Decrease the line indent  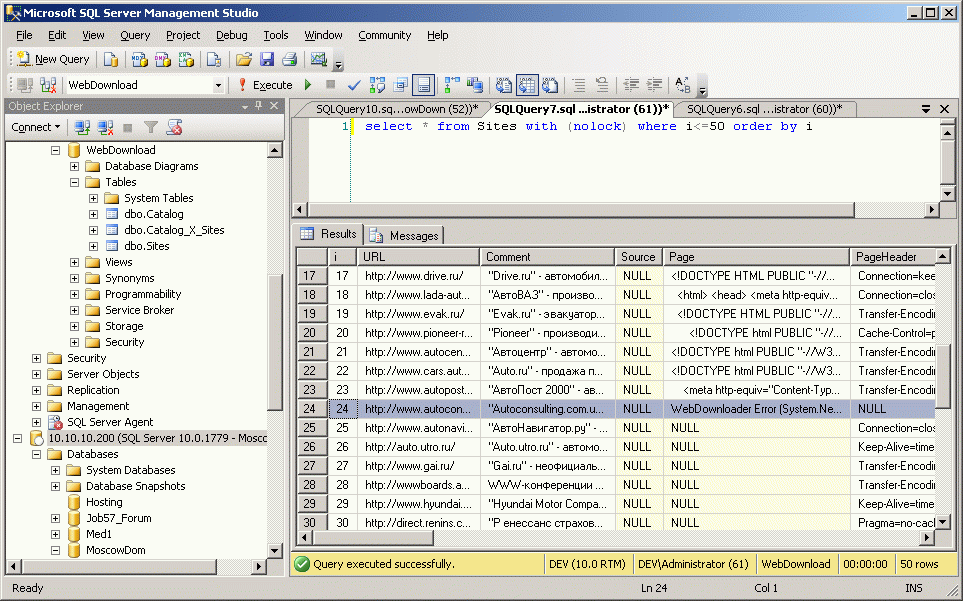[631, 85]
